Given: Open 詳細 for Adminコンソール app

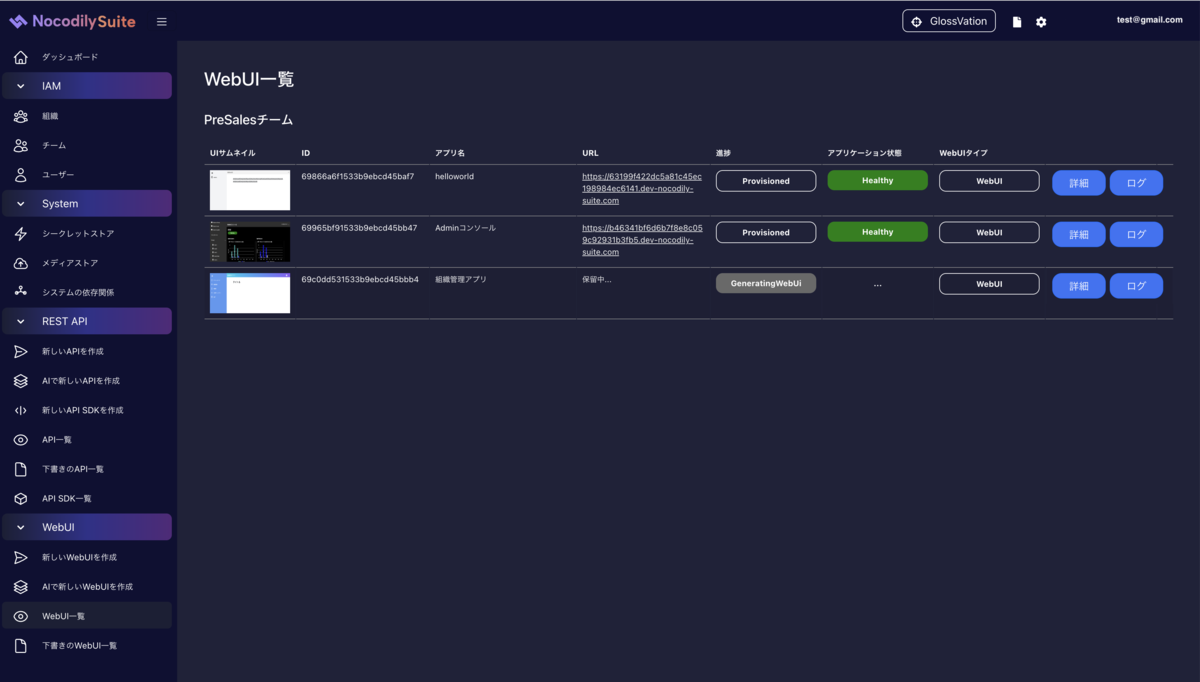Looking at the screenshot, I should pos(1079,234).
